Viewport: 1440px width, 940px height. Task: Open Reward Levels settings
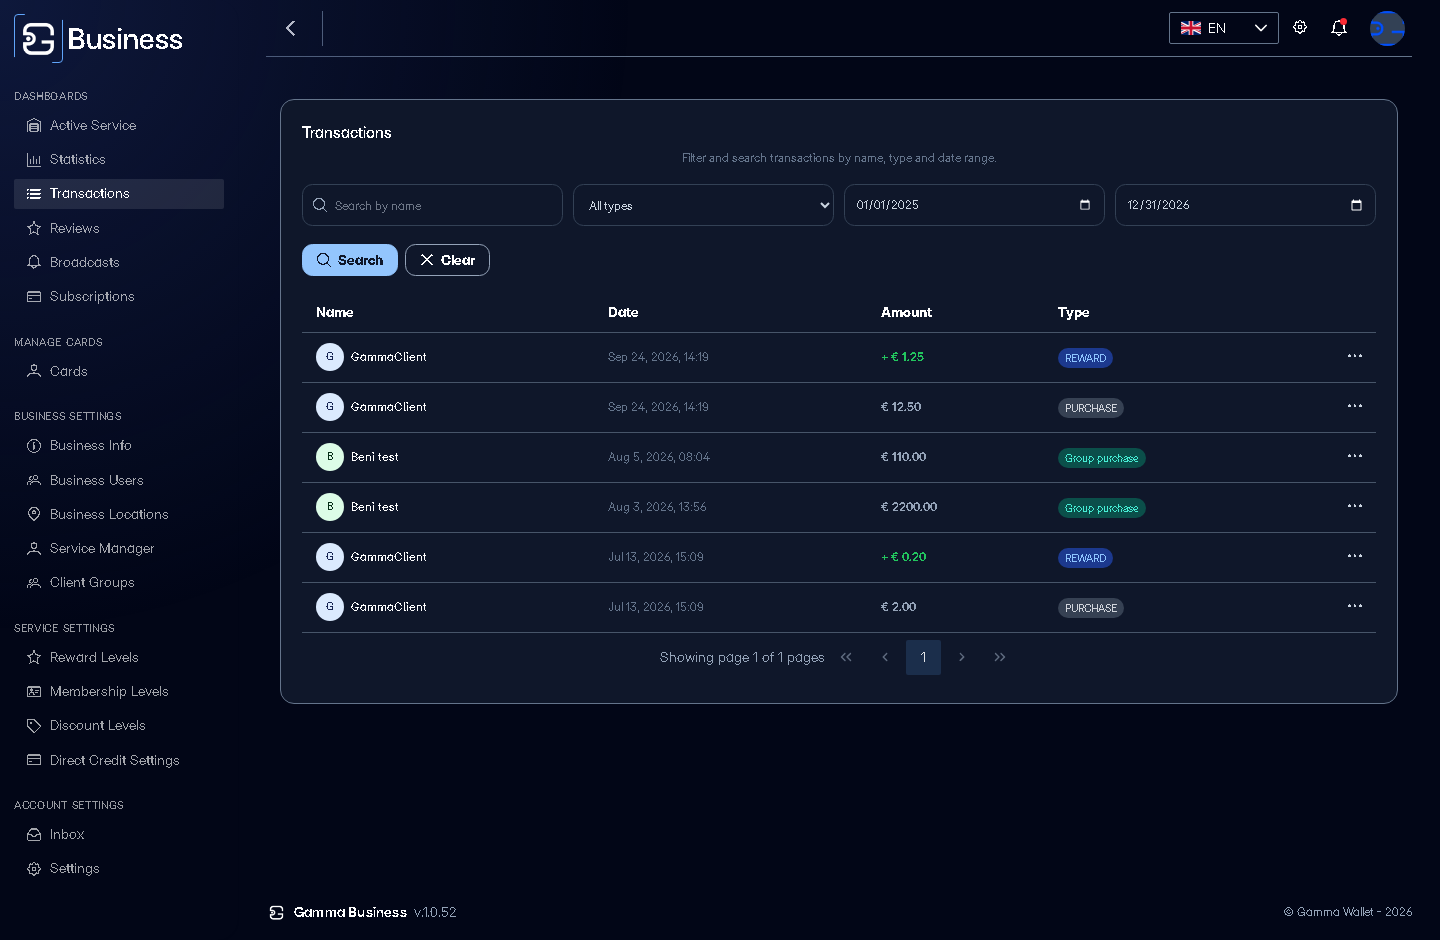click(x=119, y=657)
